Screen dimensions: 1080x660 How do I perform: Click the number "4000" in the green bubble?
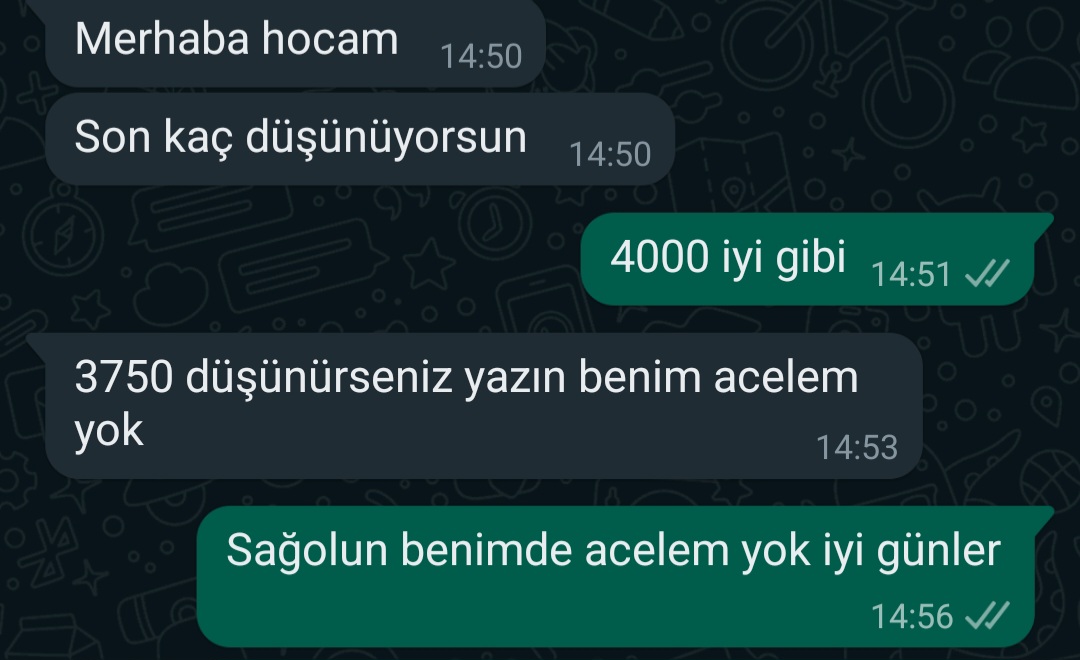pyautogui.click(x=660, y=256)
